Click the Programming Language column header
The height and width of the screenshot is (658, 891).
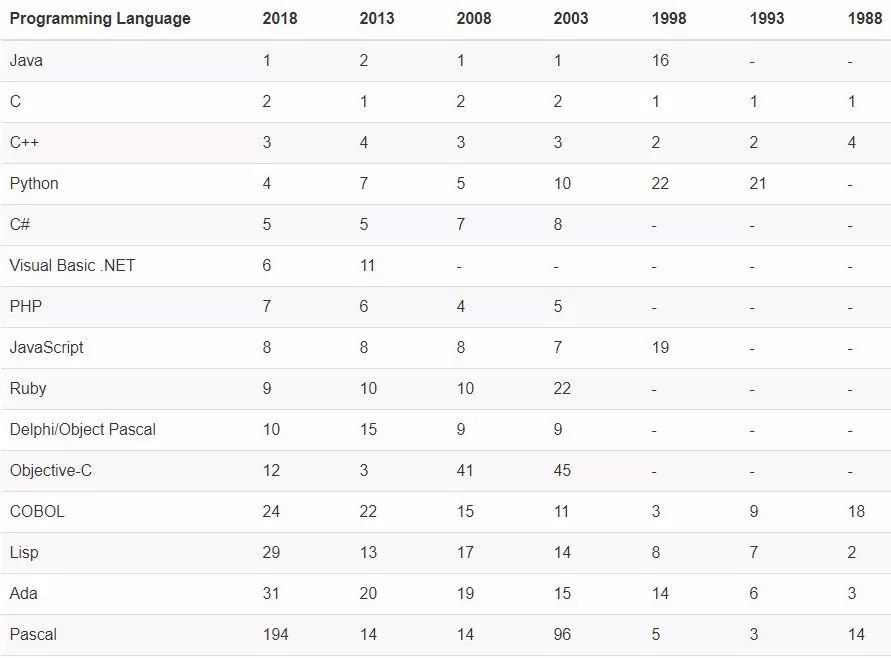pos(100,19)
